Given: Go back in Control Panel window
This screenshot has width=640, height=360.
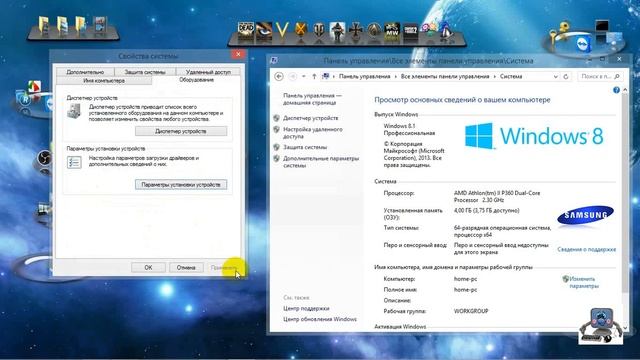Looking at the screenshot, I should [279, 76].
